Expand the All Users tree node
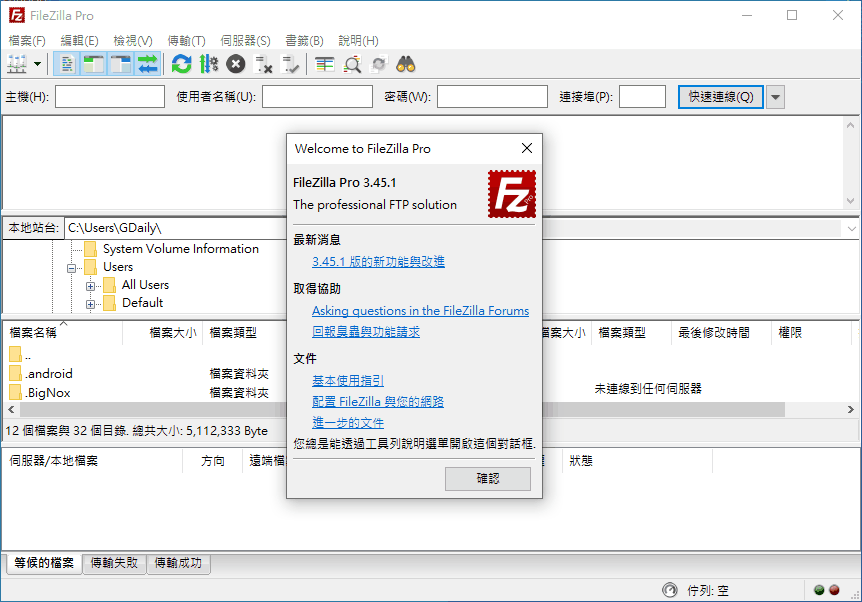Viewport: 862px width, 602px height. point(90,286)
